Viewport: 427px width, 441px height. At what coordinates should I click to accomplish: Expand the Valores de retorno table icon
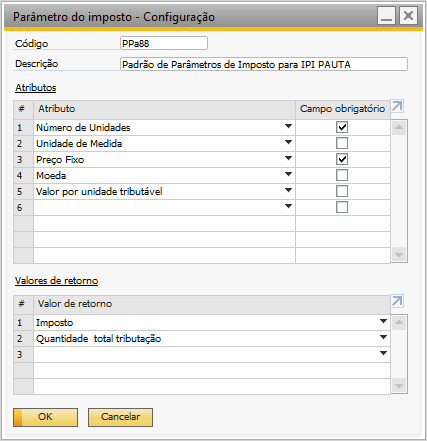(x=397, y=301)
